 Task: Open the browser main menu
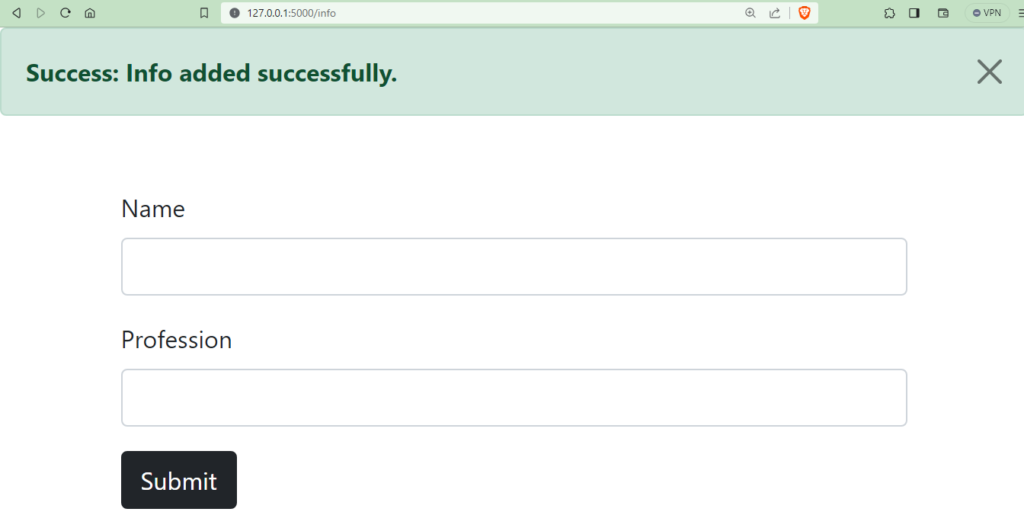(1020, 13)
